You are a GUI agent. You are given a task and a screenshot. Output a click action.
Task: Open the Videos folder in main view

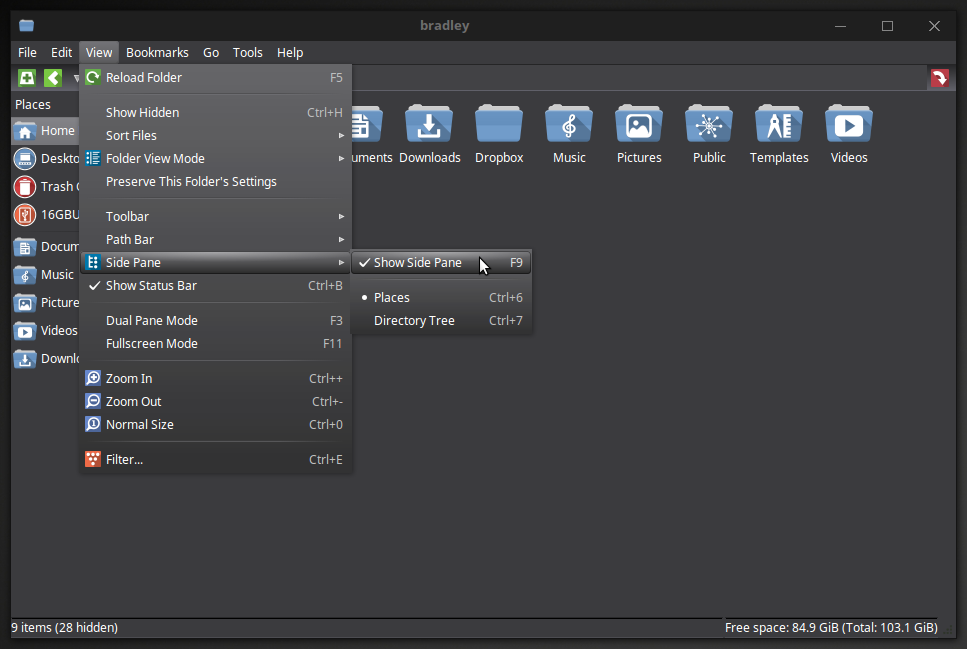click(848, 134)
